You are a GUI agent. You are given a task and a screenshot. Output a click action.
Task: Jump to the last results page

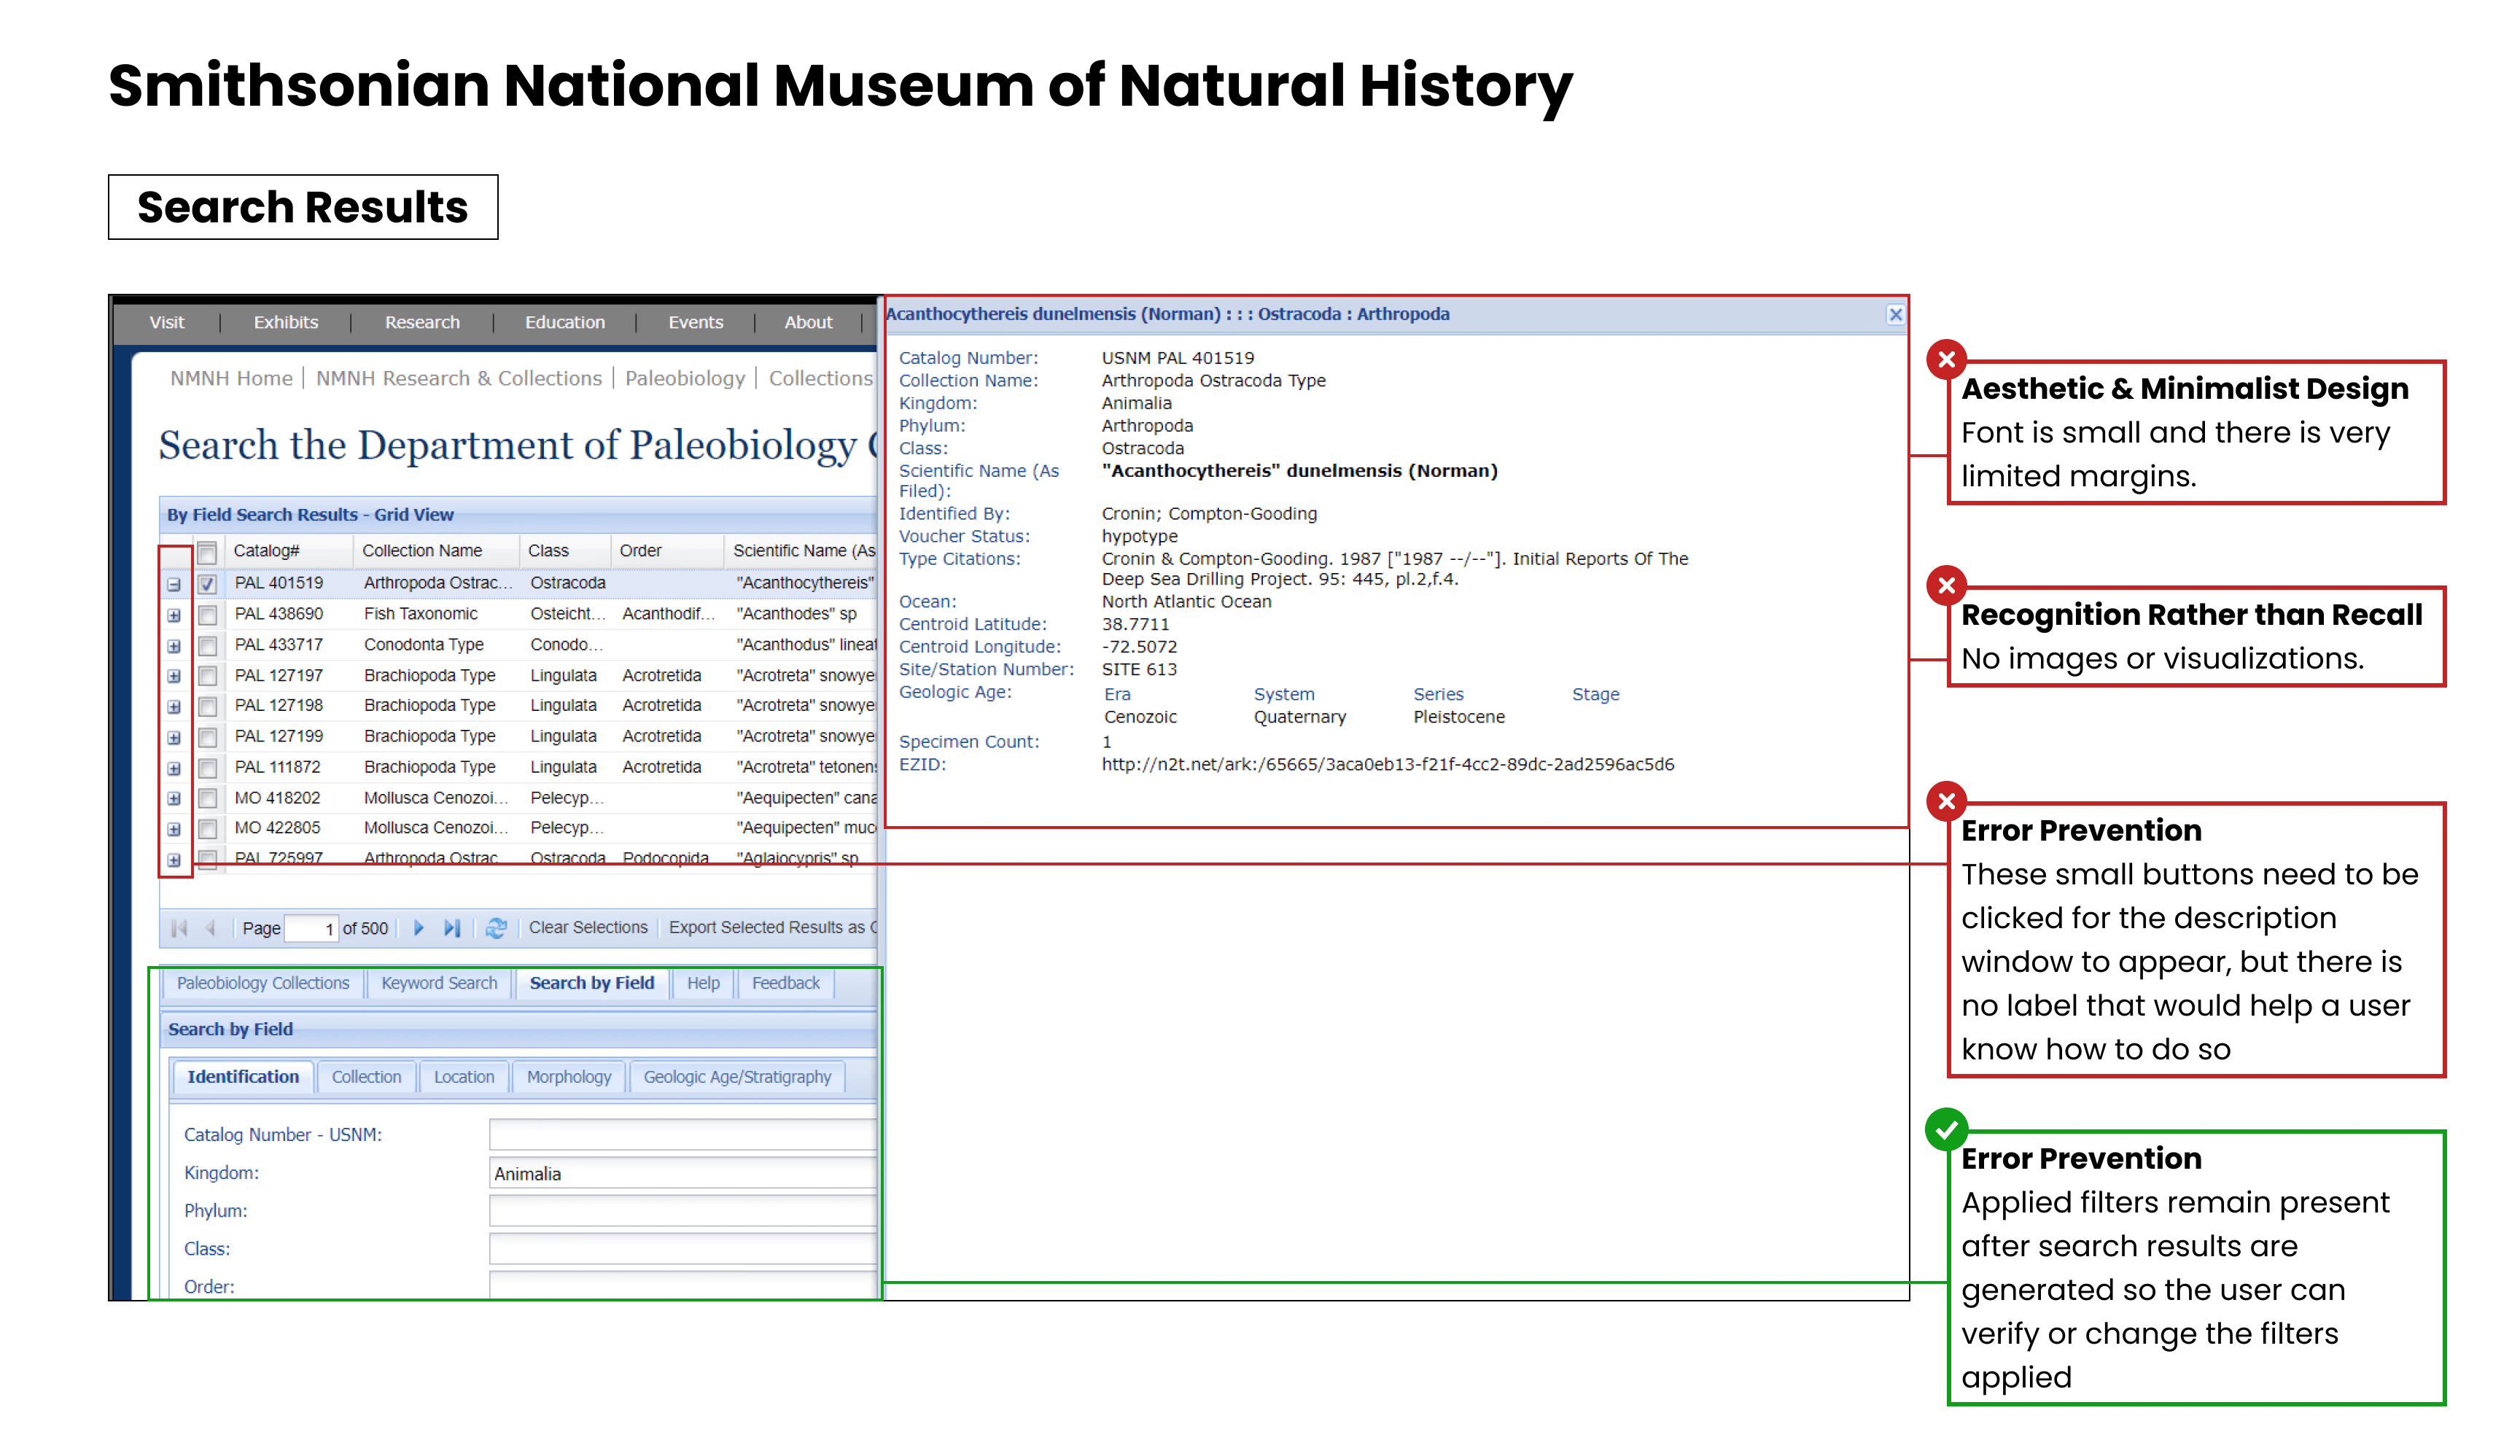point(452,928)
